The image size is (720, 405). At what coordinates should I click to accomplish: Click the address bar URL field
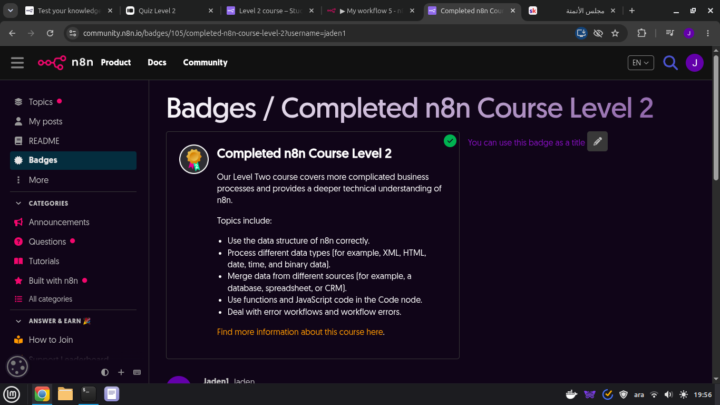(x=321, y=33)
